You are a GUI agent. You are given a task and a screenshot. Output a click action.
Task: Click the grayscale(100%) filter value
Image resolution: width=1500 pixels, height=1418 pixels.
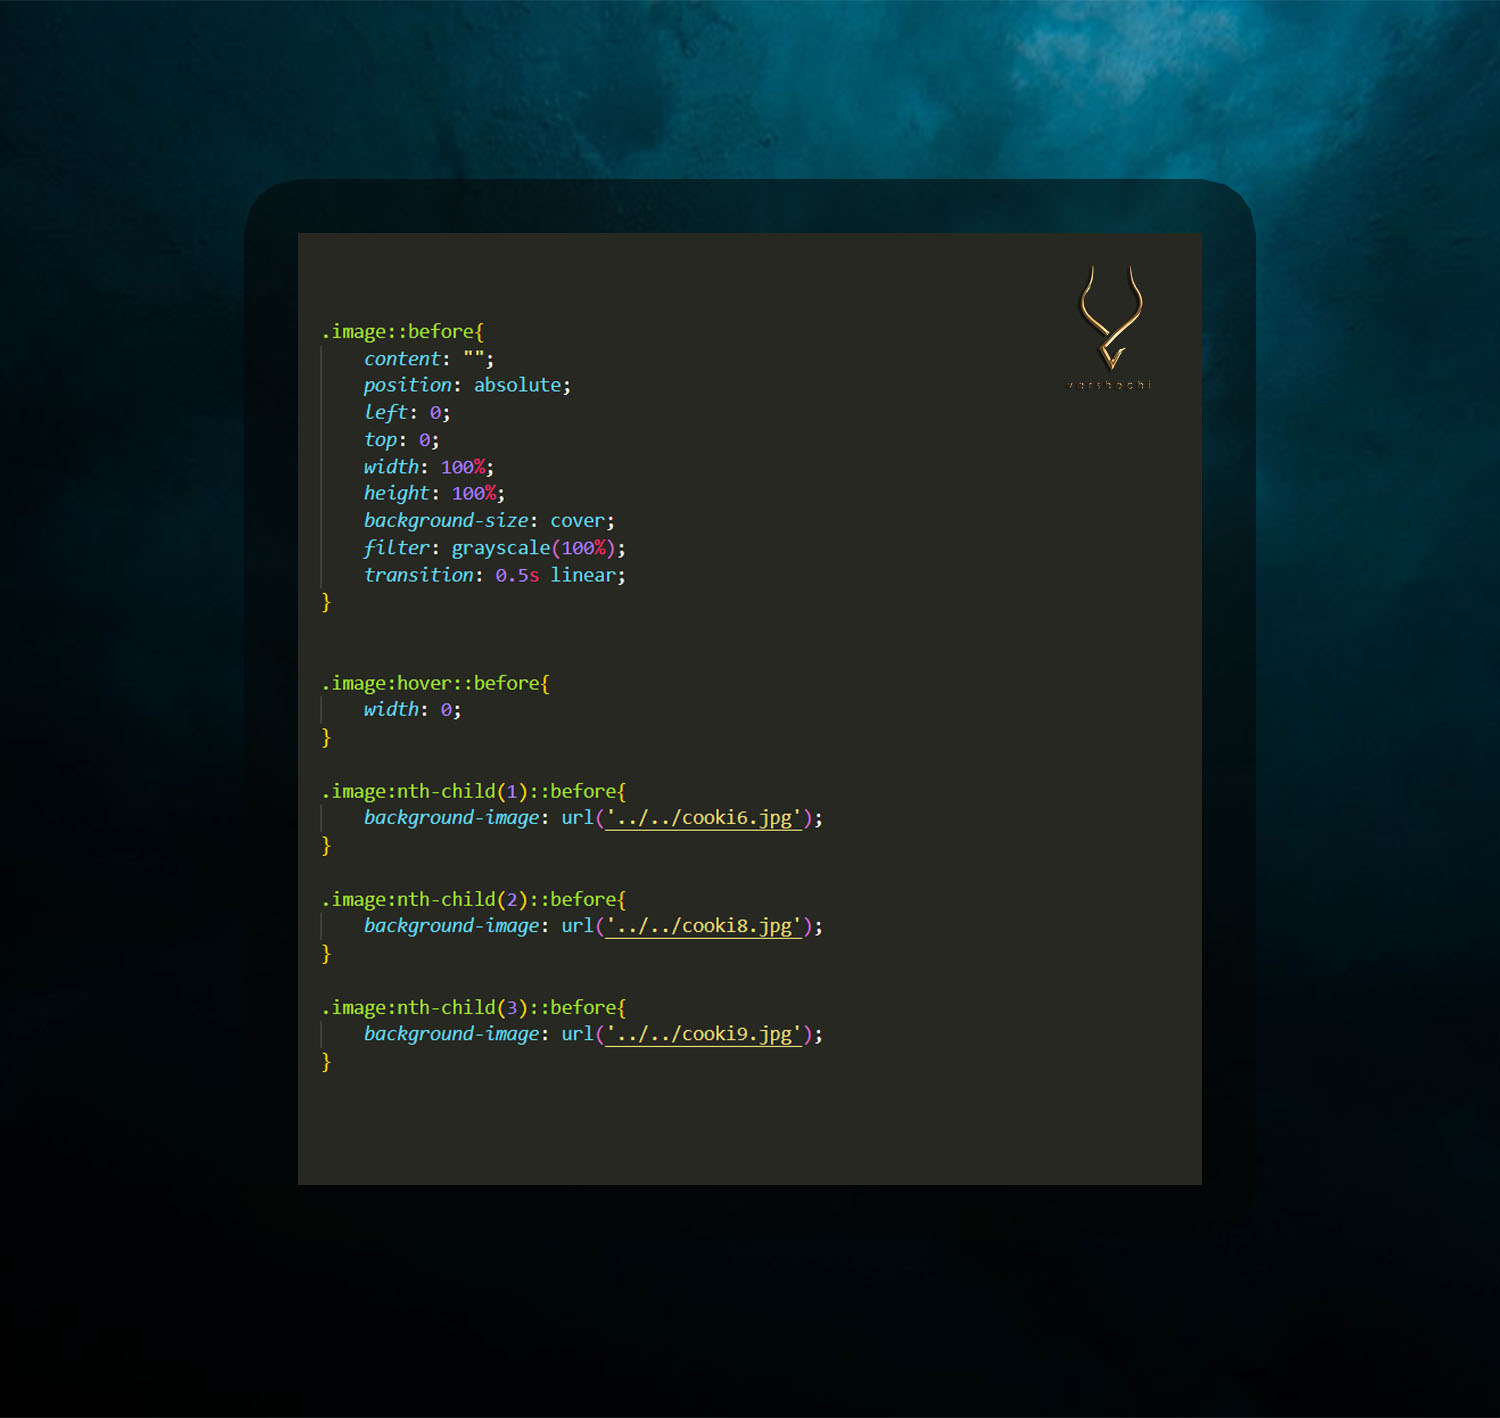(532, 547)
